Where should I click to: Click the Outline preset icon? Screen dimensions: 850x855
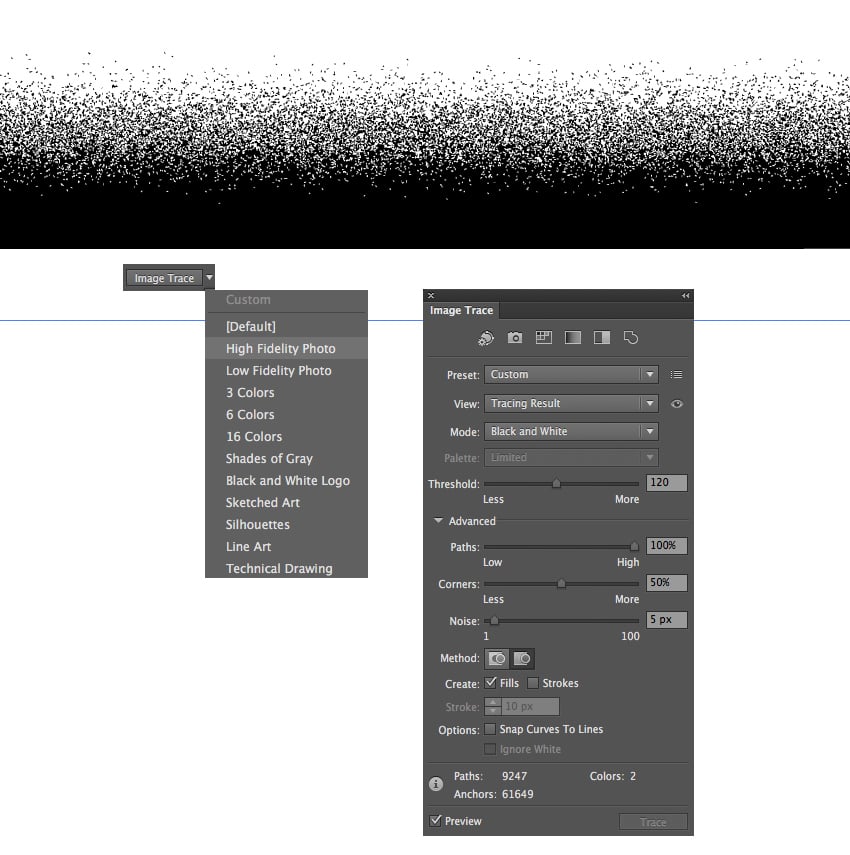[631, 338]
